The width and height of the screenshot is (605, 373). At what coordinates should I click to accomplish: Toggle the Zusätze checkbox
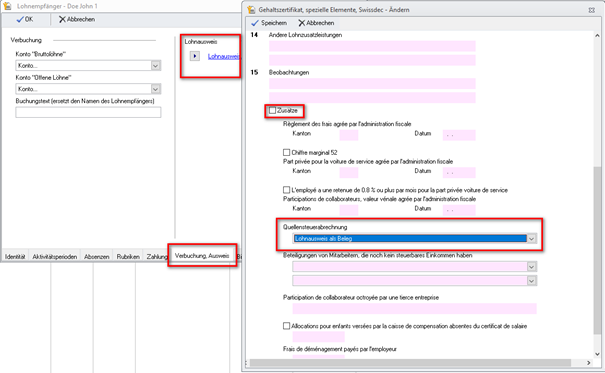coord(272,110)
